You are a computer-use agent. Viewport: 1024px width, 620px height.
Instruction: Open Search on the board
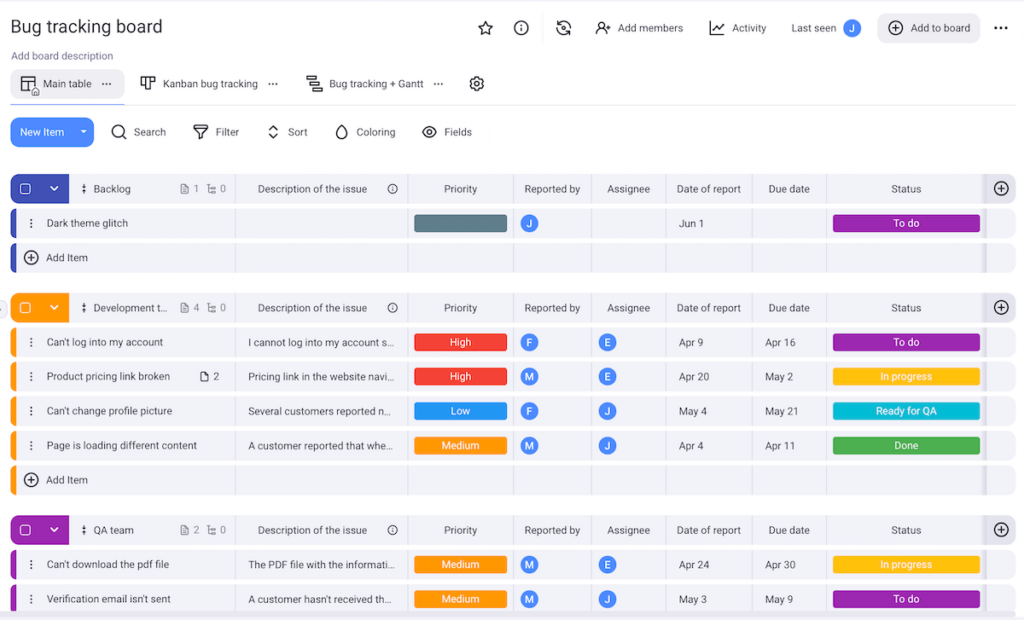pyautogui.click(x=140, y=131)
